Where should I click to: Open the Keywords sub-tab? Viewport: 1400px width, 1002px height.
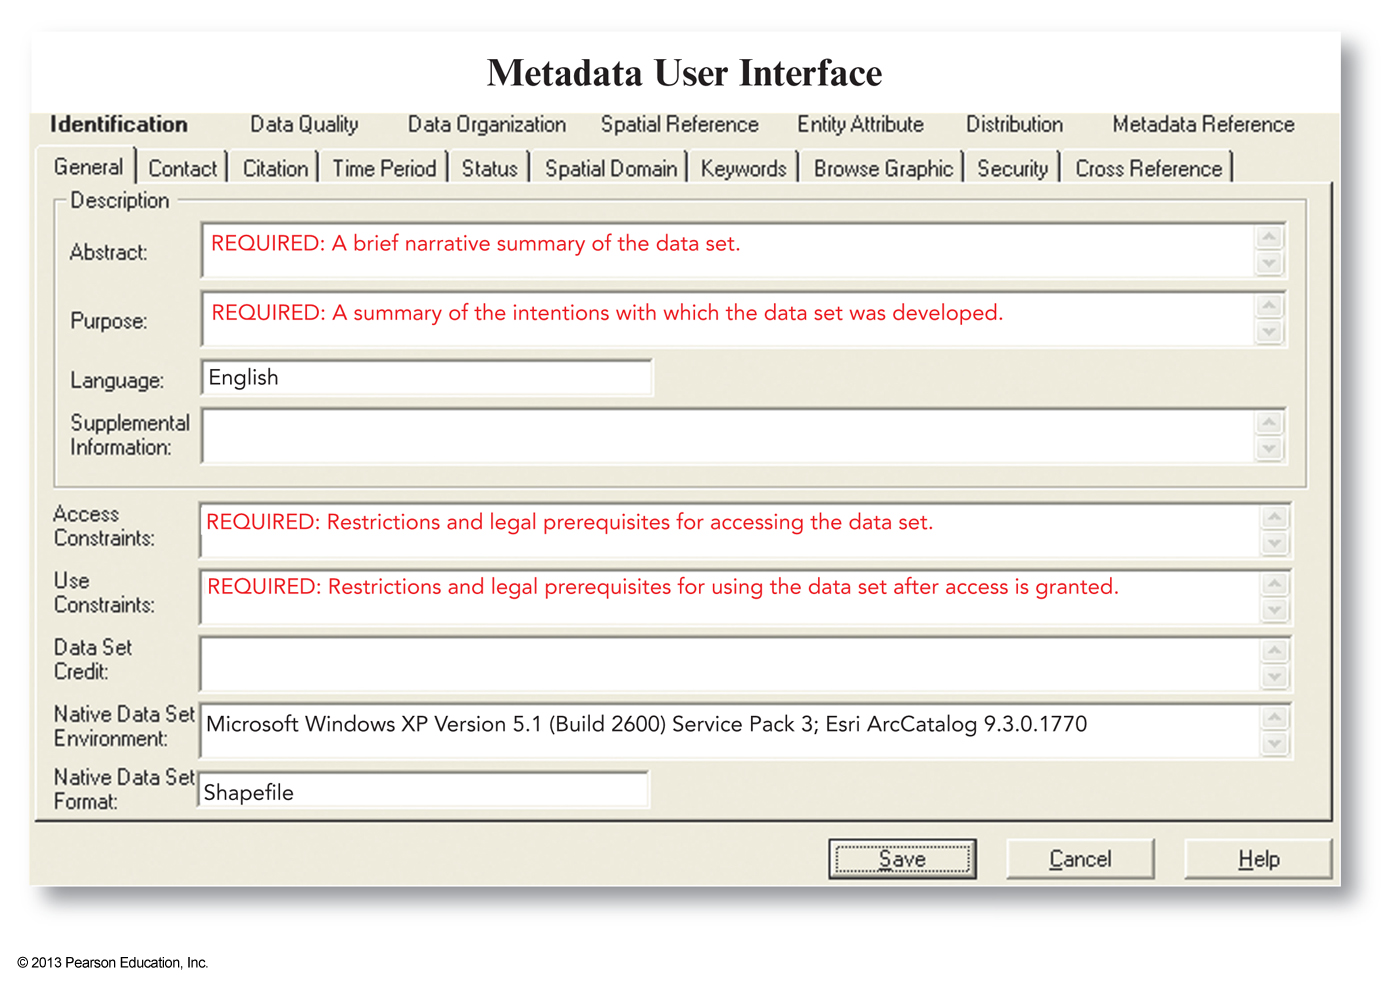point(742,168)
